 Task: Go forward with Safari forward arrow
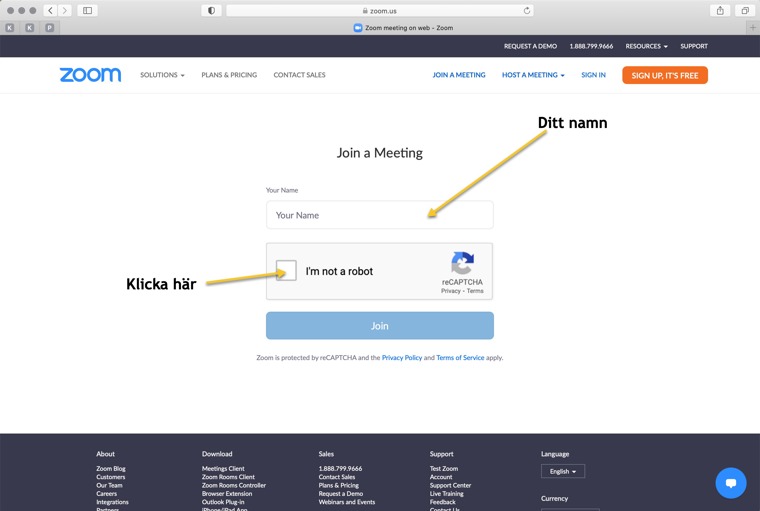tap(64, 10)
